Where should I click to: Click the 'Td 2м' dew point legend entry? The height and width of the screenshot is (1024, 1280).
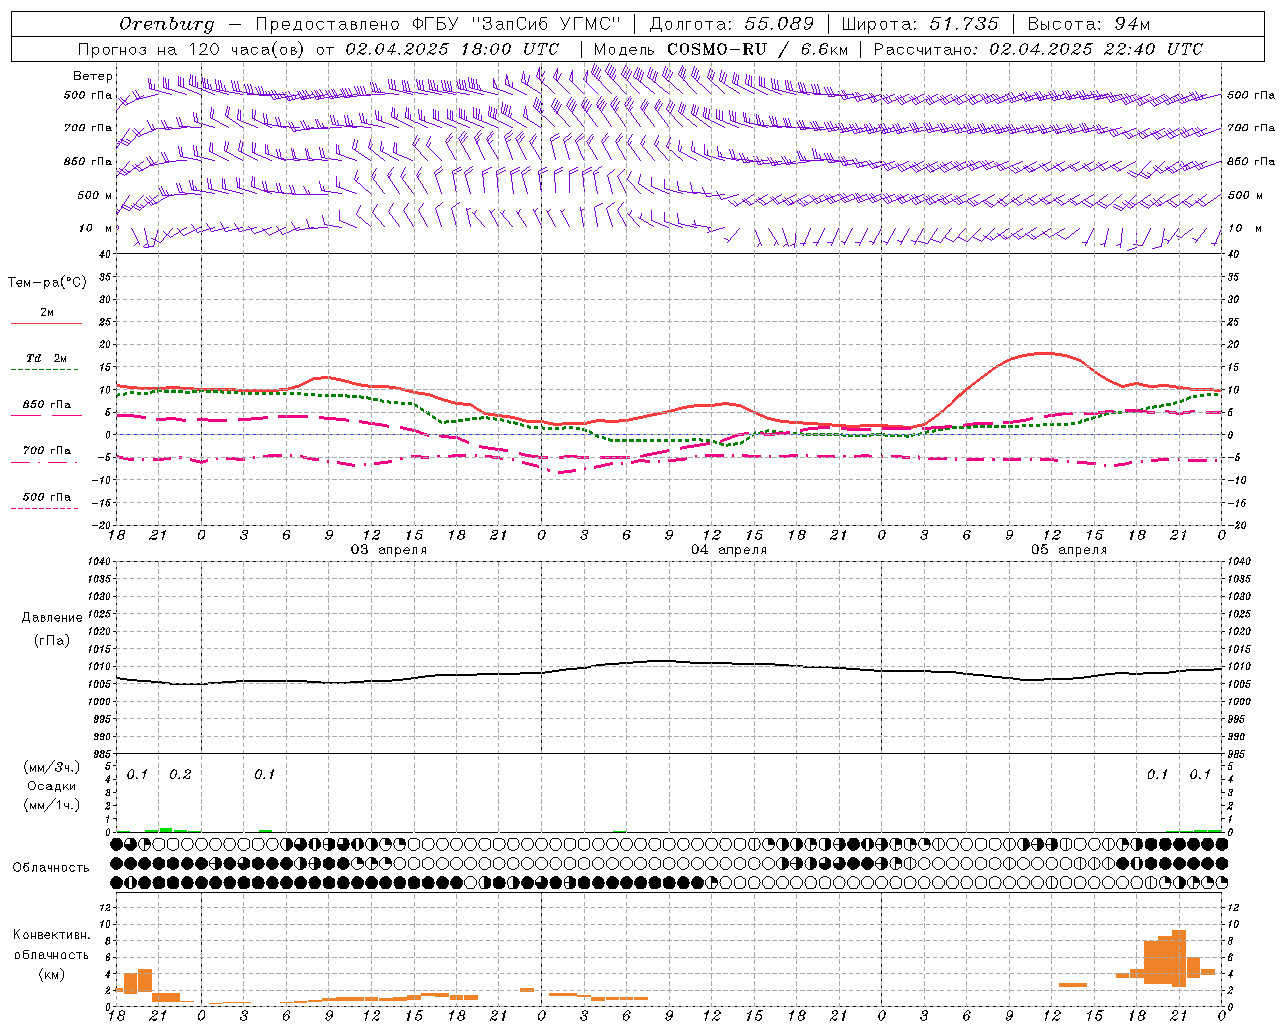point(47,358)
